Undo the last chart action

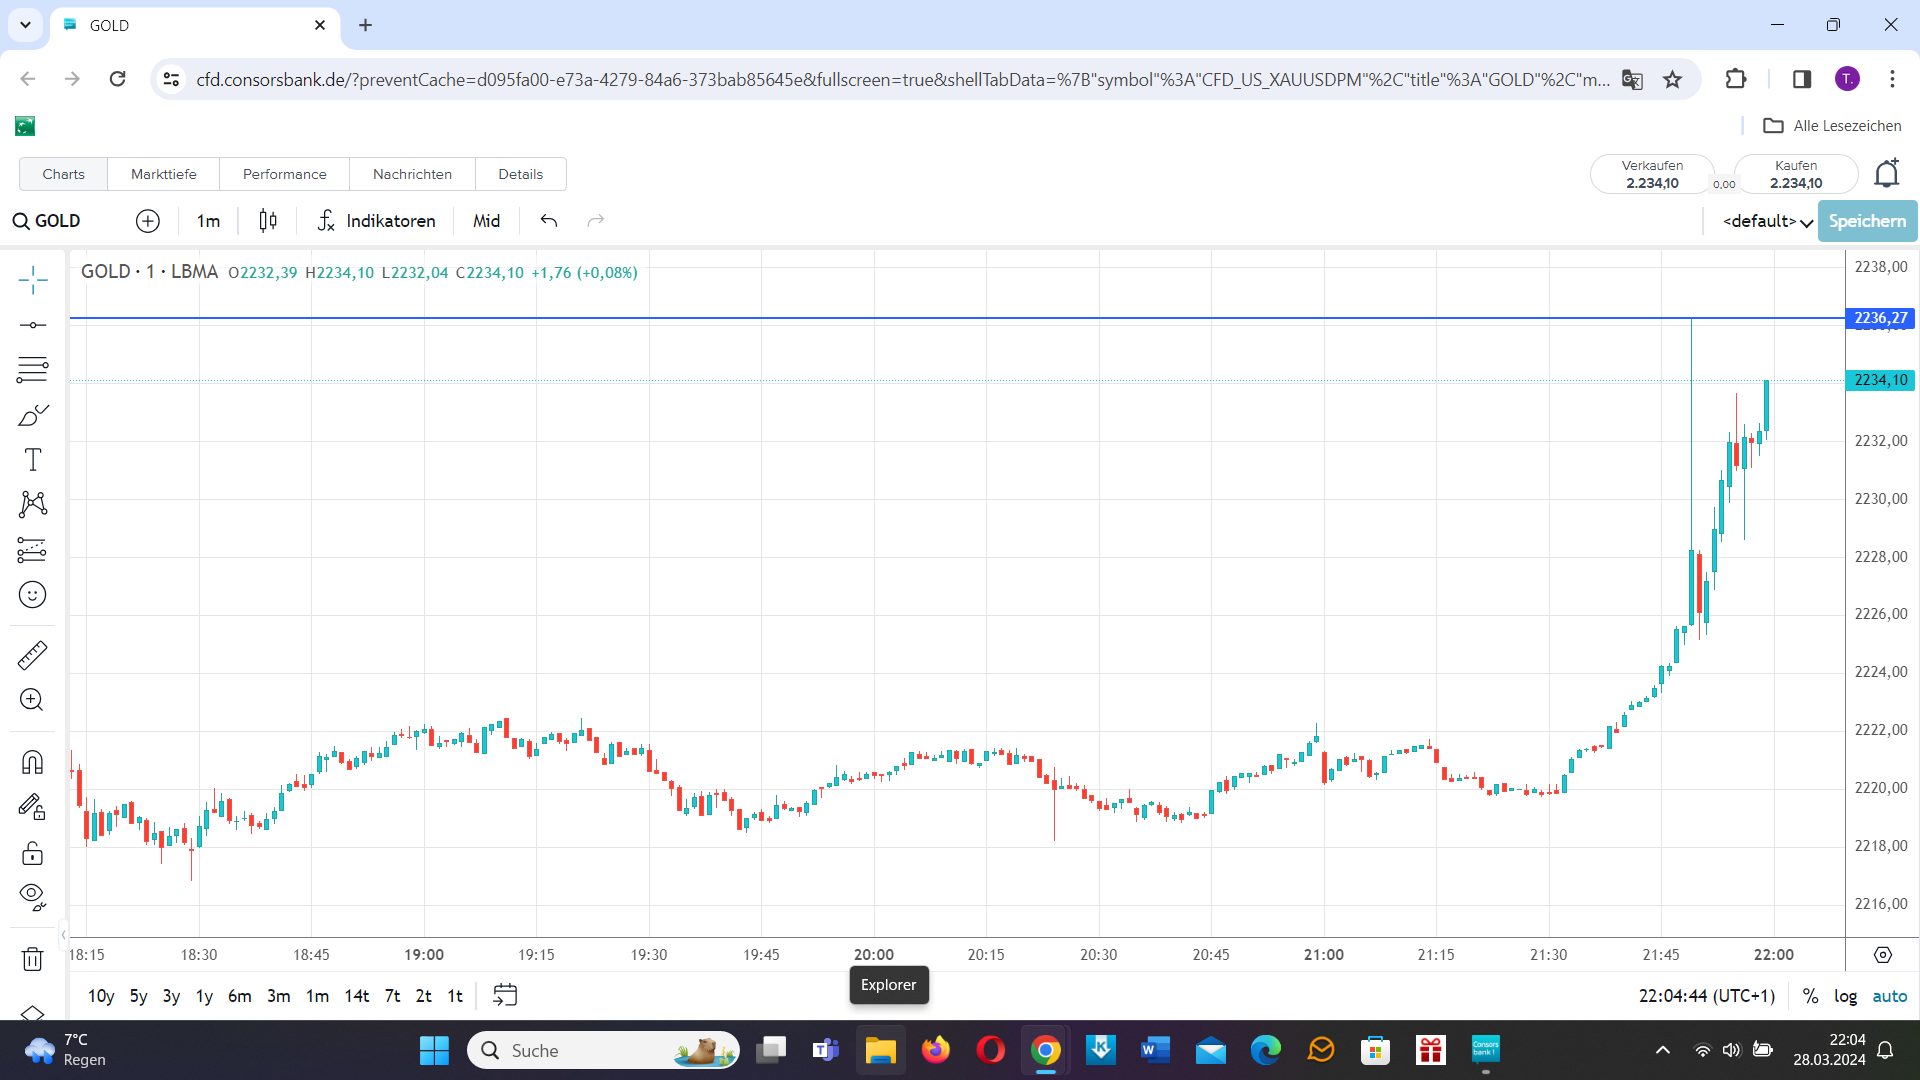pos(549,221)
